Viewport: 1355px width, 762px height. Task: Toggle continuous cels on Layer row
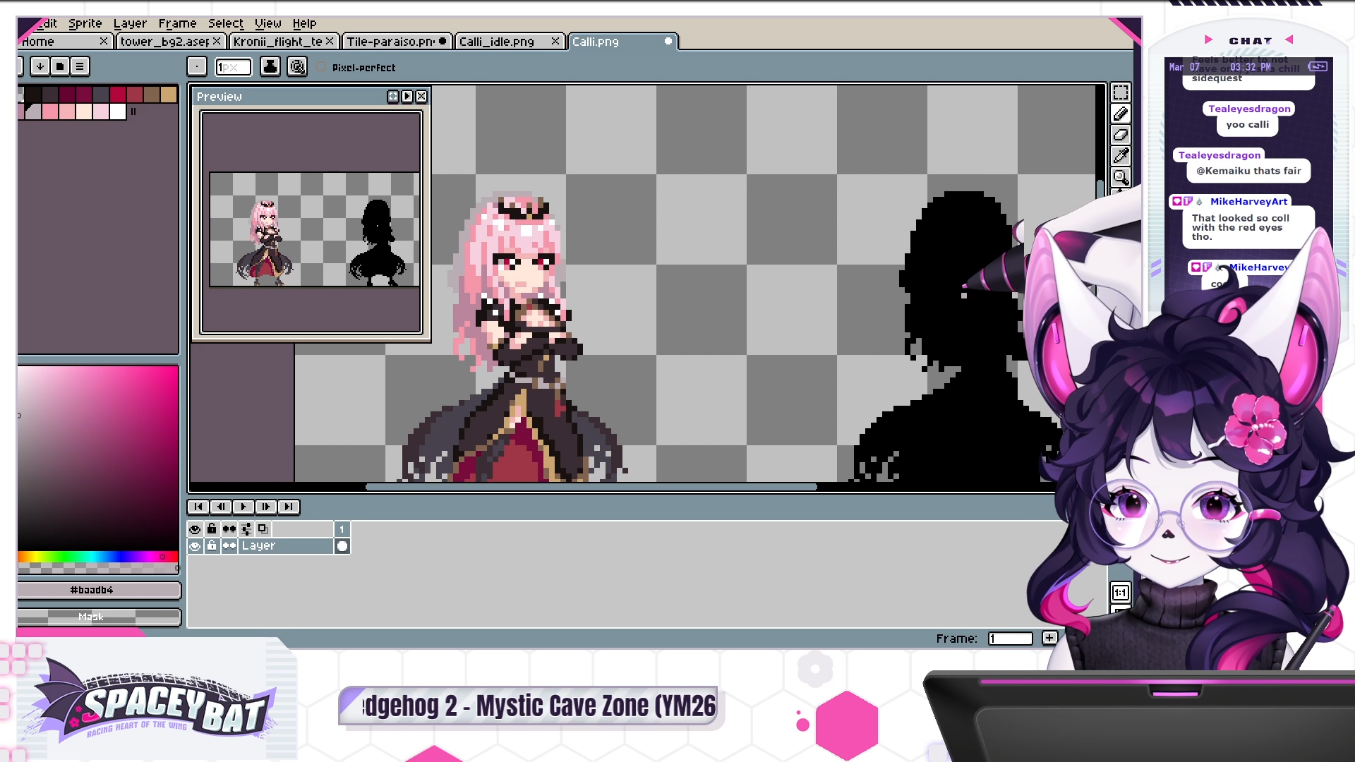229,546
